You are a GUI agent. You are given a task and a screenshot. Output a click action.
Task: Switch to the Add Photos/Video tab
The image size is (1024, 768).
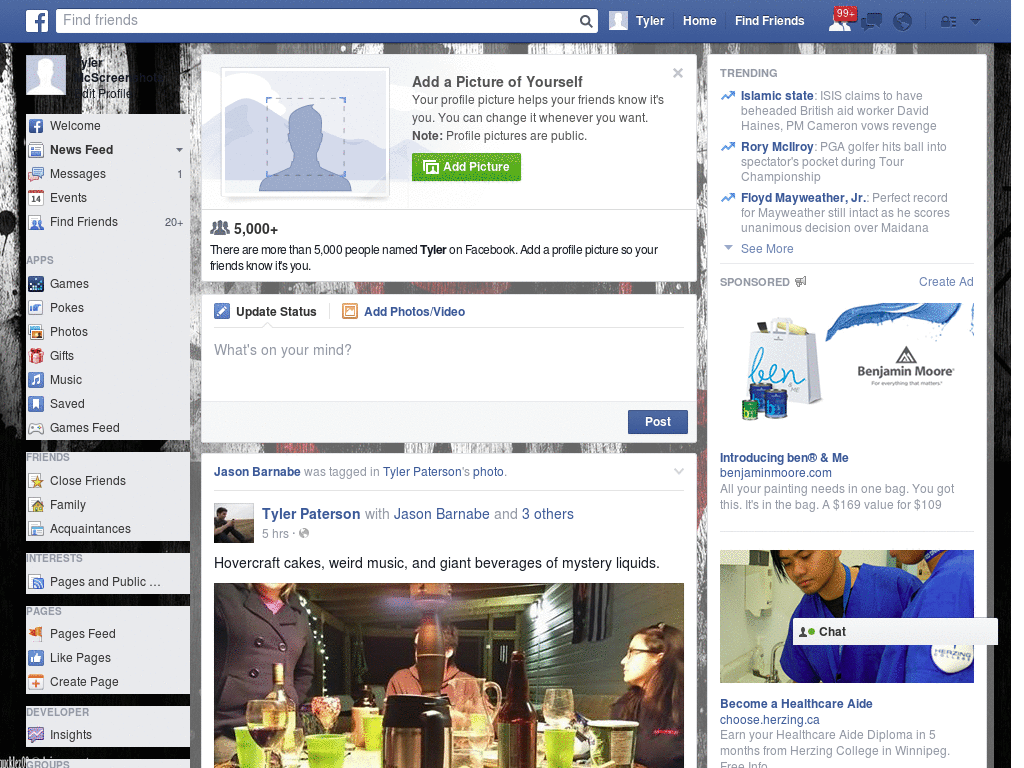pyautogui.click(x=414, y=311)
